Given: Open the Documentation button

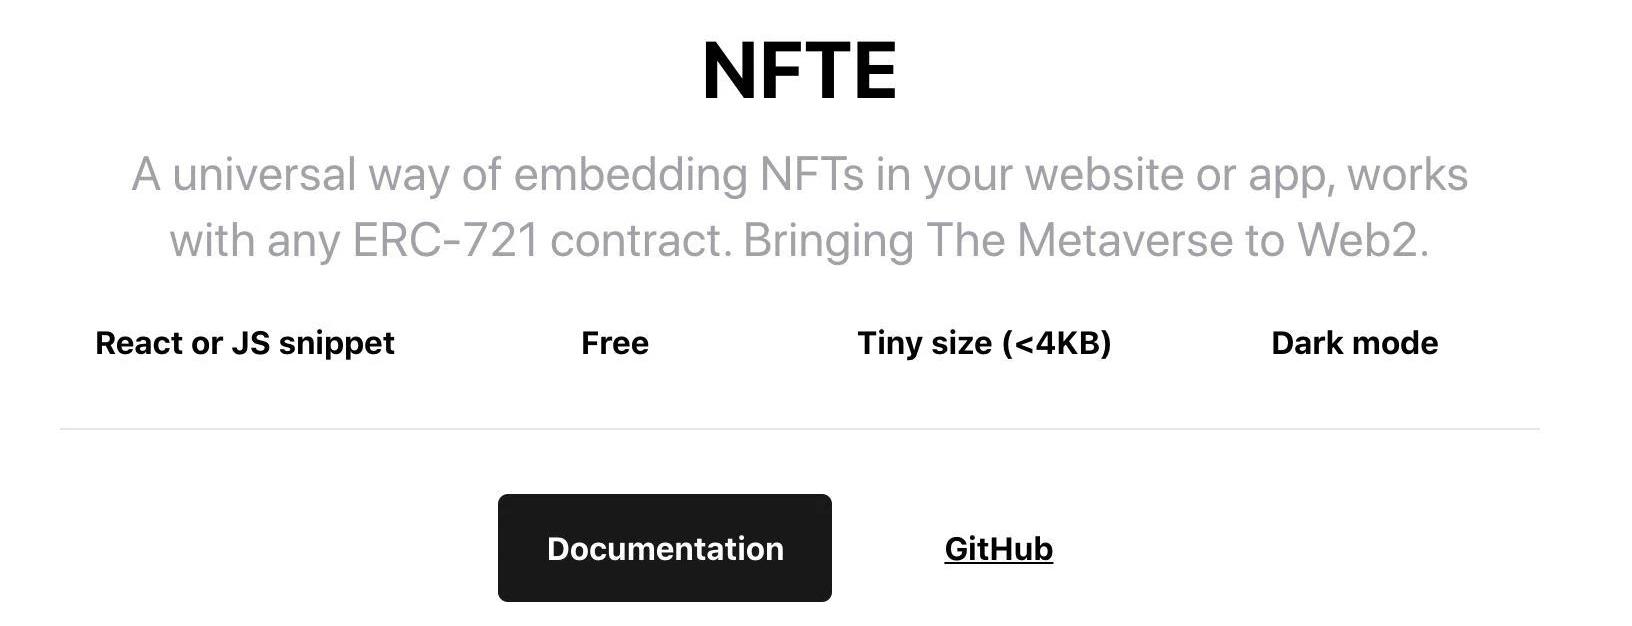Looking at the screenshot, I should (x=665, y=548).
